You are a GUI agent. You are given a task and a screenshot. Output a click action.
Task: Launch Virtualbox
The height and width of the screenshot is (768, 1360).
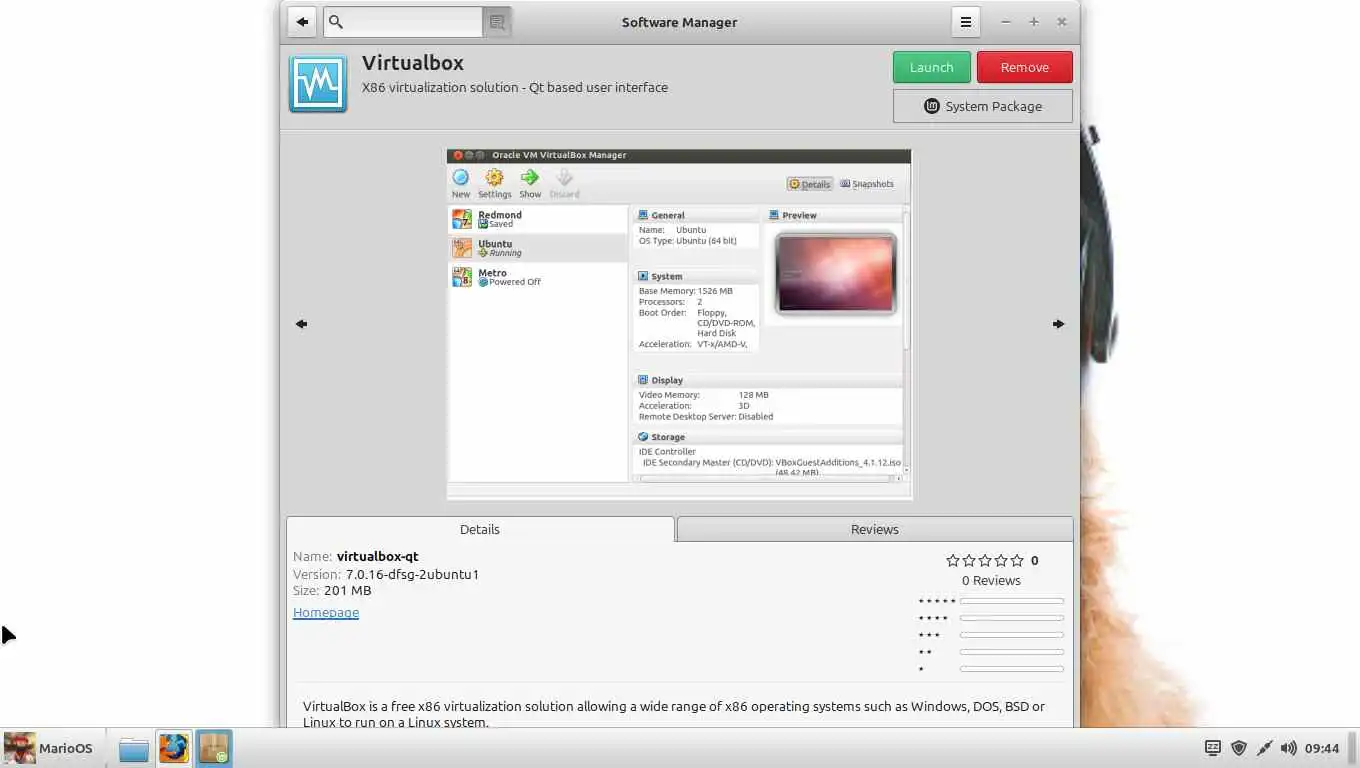[x=932, y=67]
